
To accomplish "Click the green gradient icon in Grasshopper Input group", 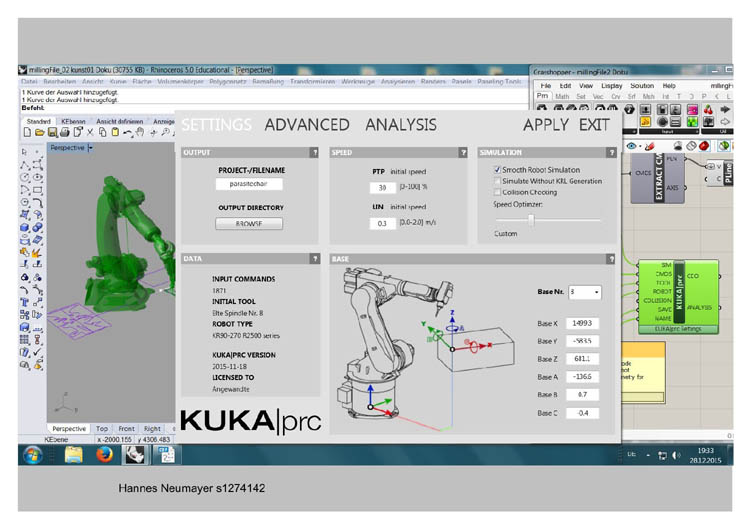I will (x=692, y=121).
